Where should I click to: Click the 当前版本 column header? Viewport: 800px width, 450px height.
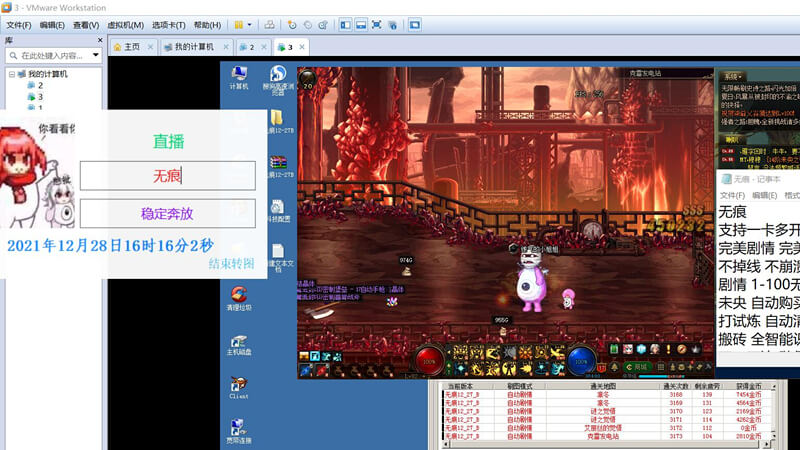coord(460,386)
